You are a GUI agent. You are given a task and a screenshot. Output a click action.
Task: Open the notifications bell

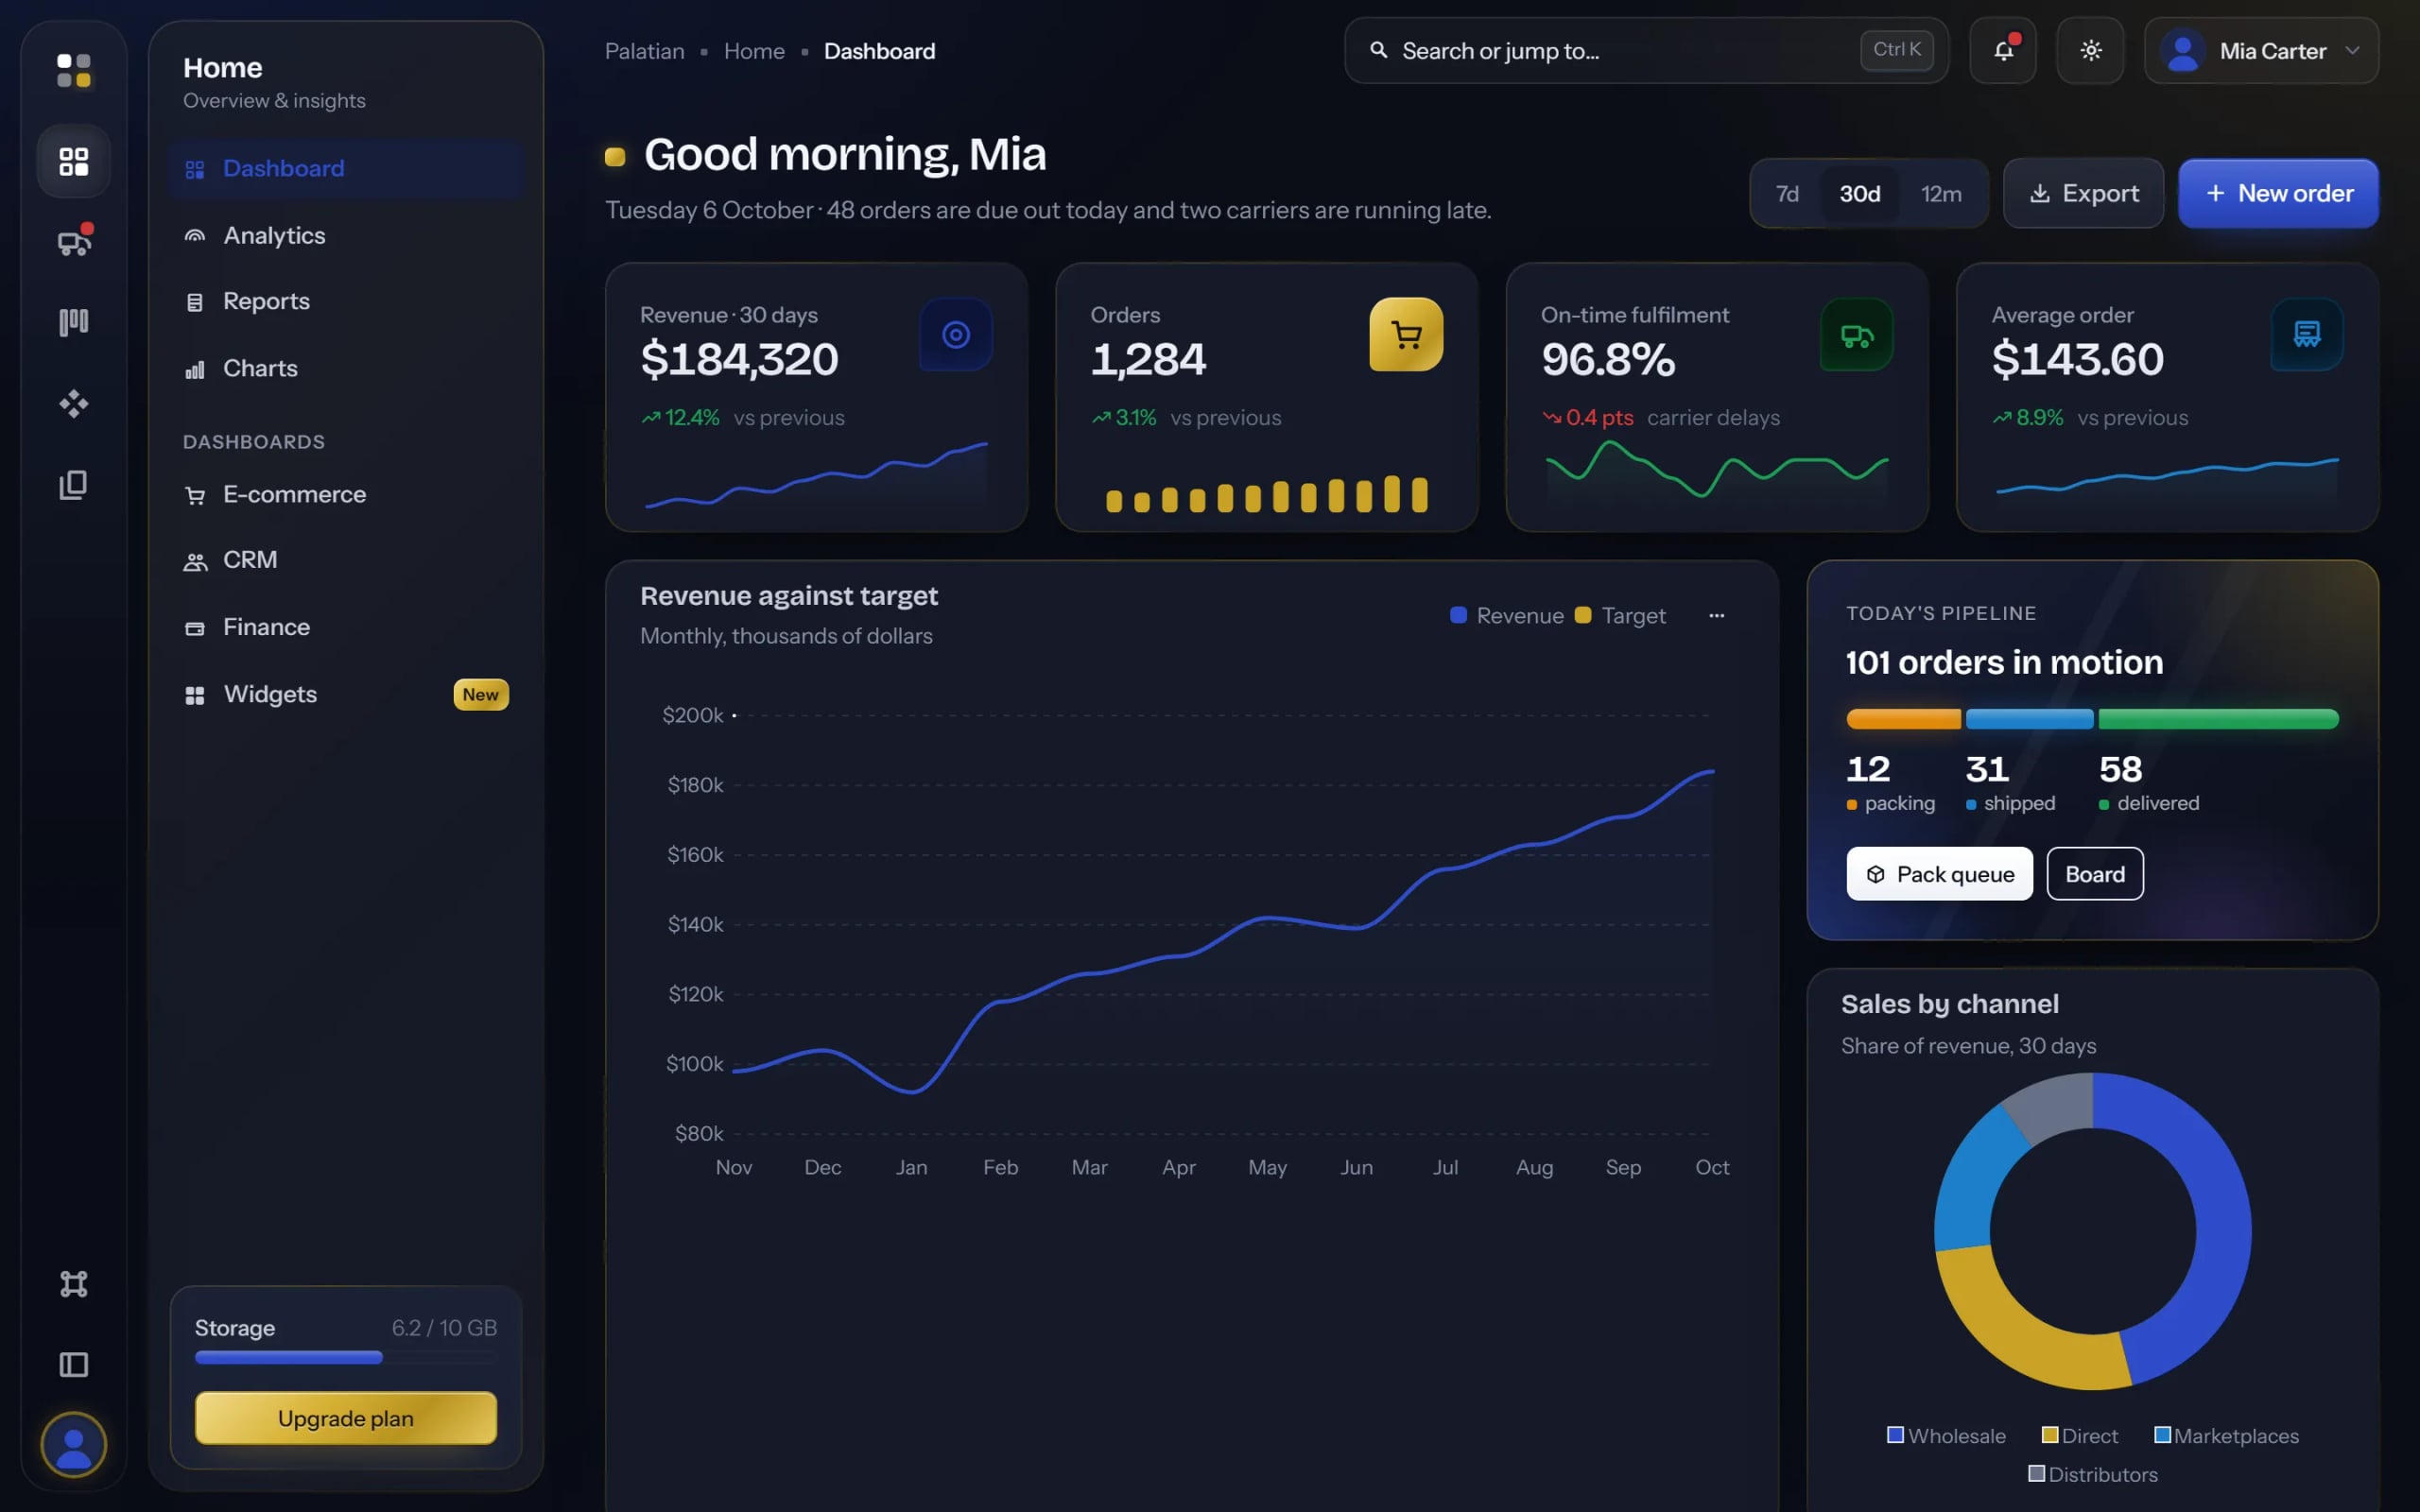click(x=2003, y=50)
